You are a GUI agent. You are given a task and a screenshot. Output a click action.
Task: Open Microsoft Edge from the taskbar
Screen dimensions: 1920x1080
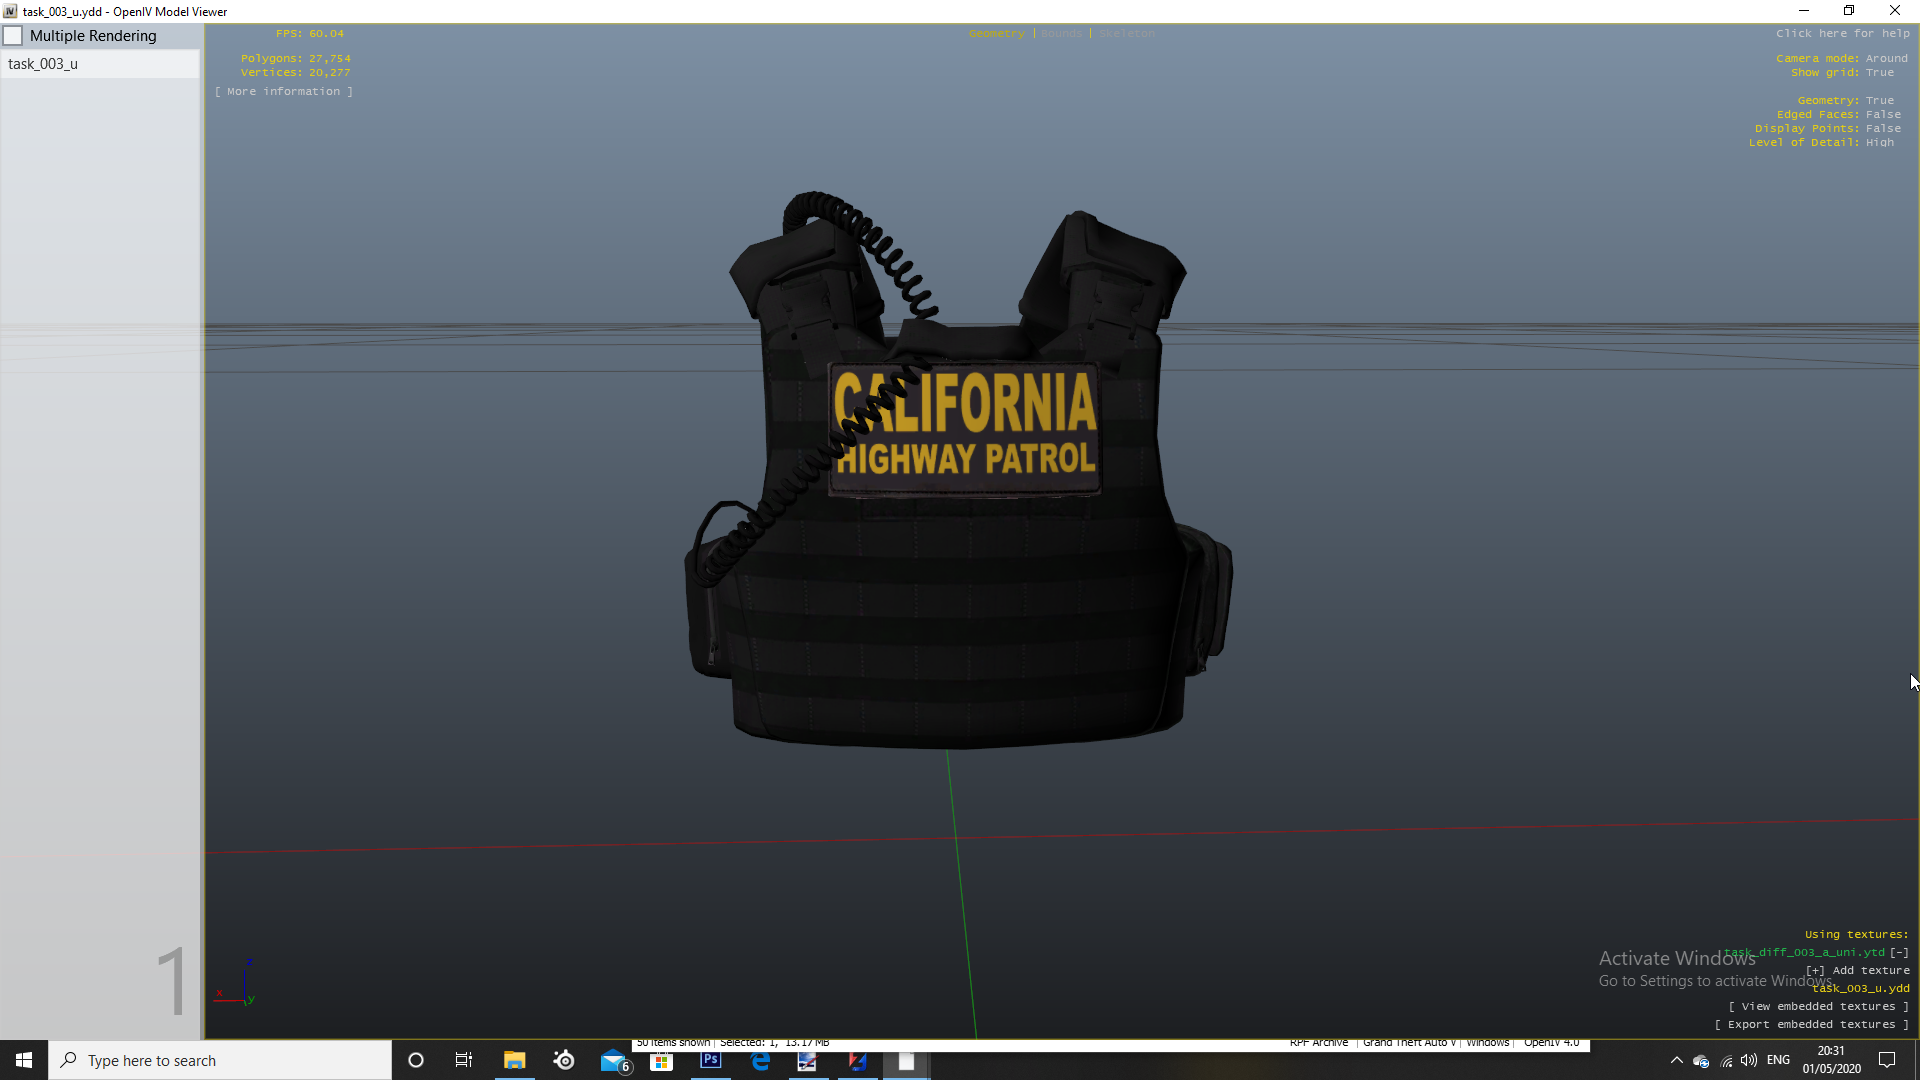760,1061
